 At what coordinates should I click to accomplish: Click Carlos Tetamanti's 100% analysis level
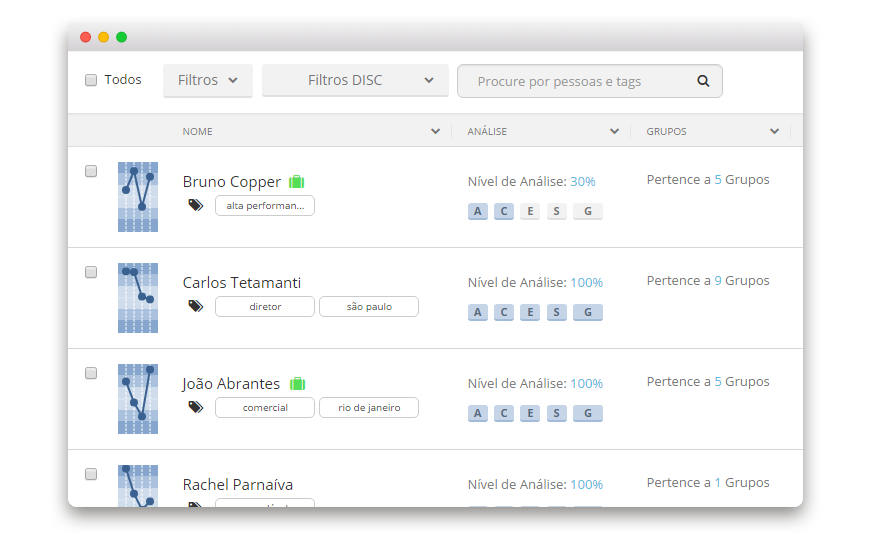coord(586,282)
